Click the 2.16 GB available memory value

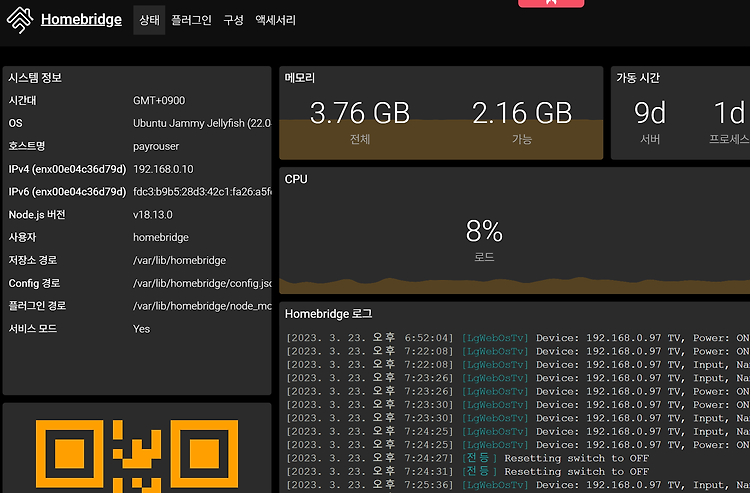click(x=522, y=113)
